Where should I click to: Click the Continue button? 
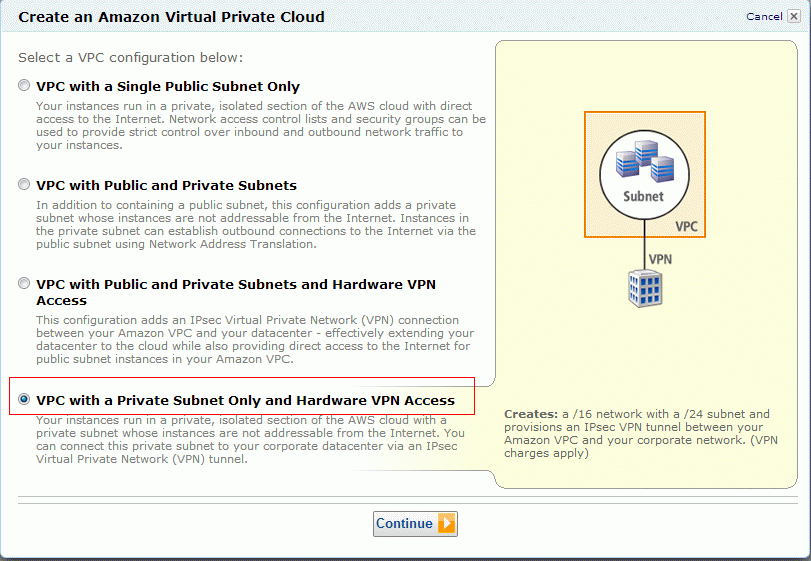tap(415, 524)
